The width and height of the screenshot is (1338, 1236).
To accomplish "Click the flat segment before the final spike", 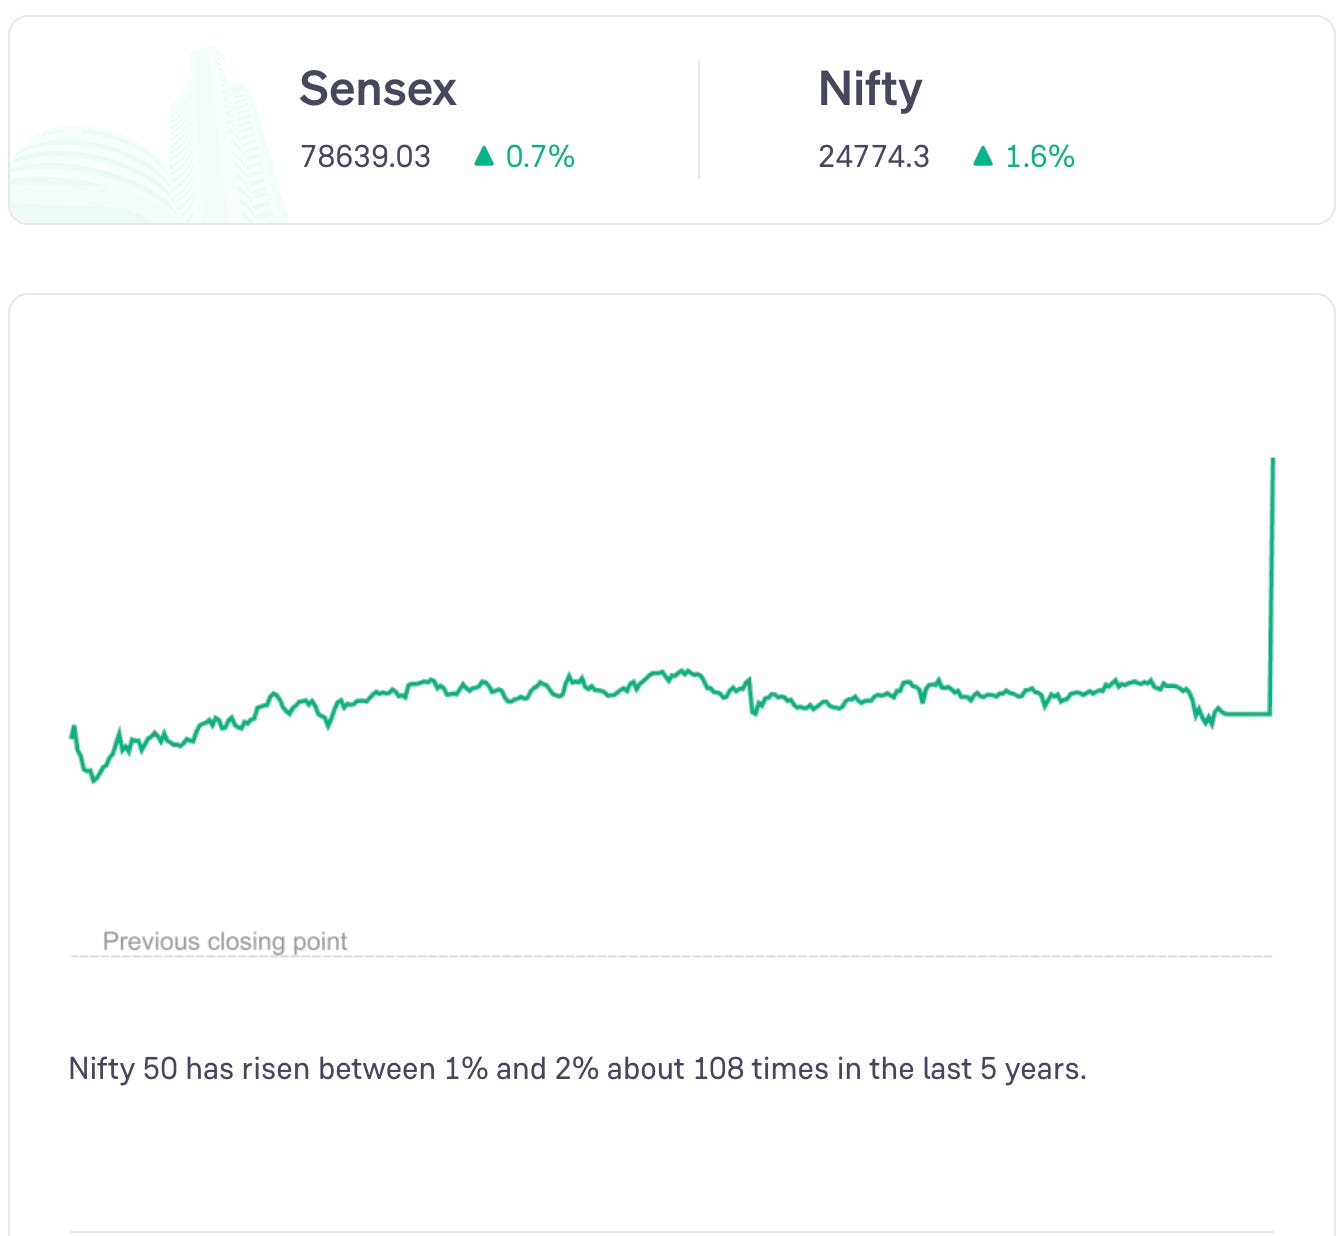I will pos(1246,713).
